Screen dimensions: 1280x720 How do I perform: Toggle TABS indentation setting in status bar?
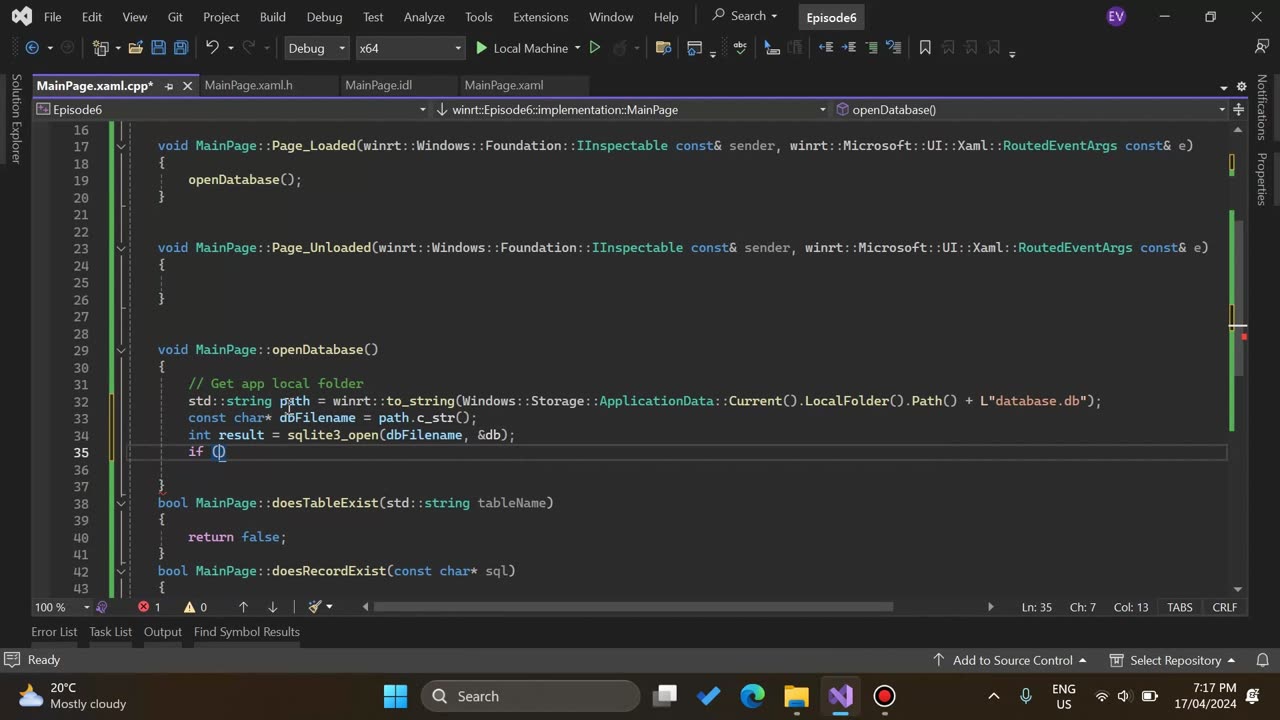click(1180, 607)
